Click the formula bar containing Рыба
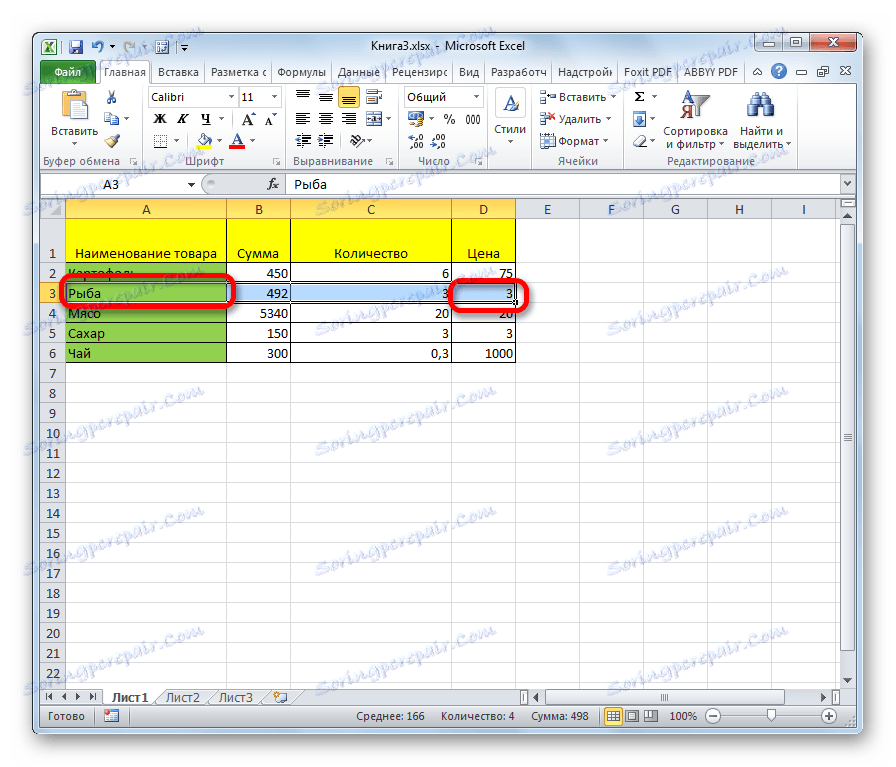This screenshot has width=896, height=767. click(x=565, y=184)
